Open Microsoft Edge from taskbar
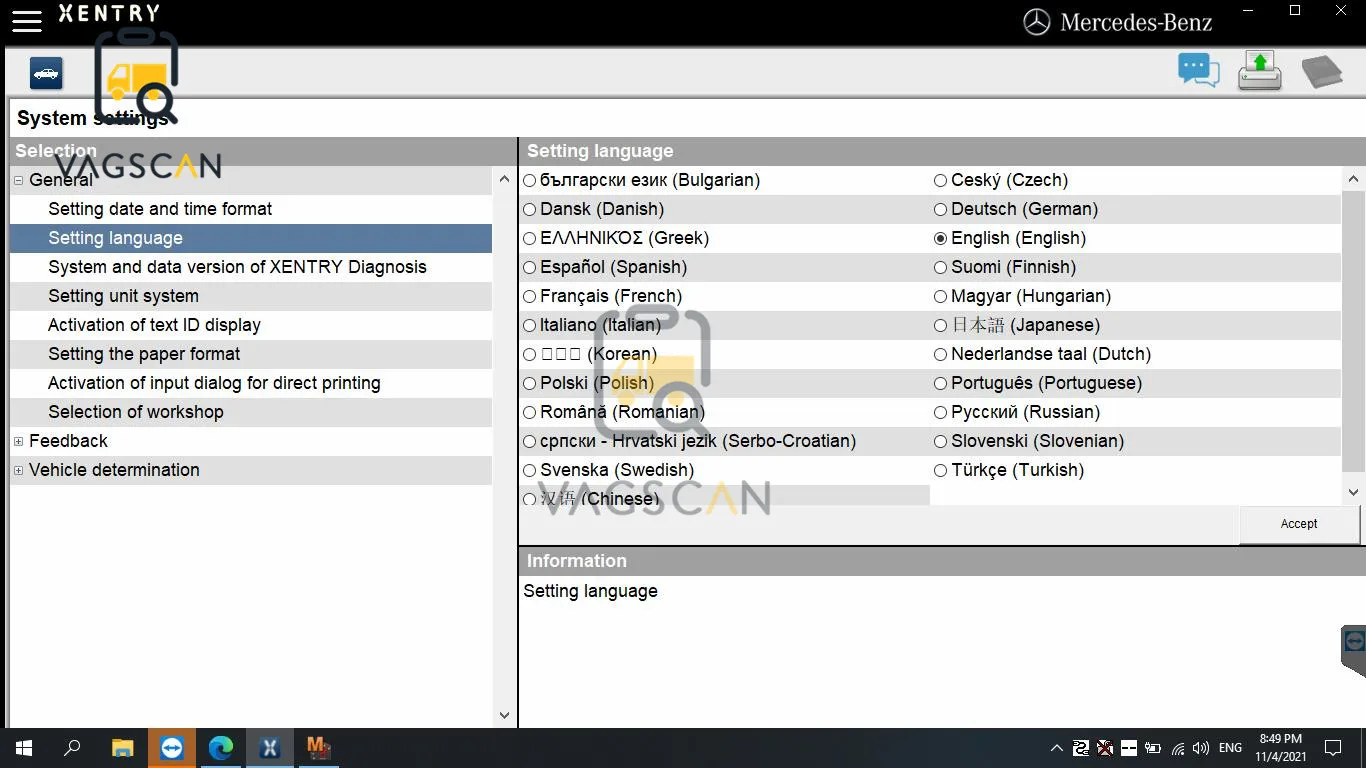Image resolution: width=1366 pixels, height=768 pixels. click(221, 748)
